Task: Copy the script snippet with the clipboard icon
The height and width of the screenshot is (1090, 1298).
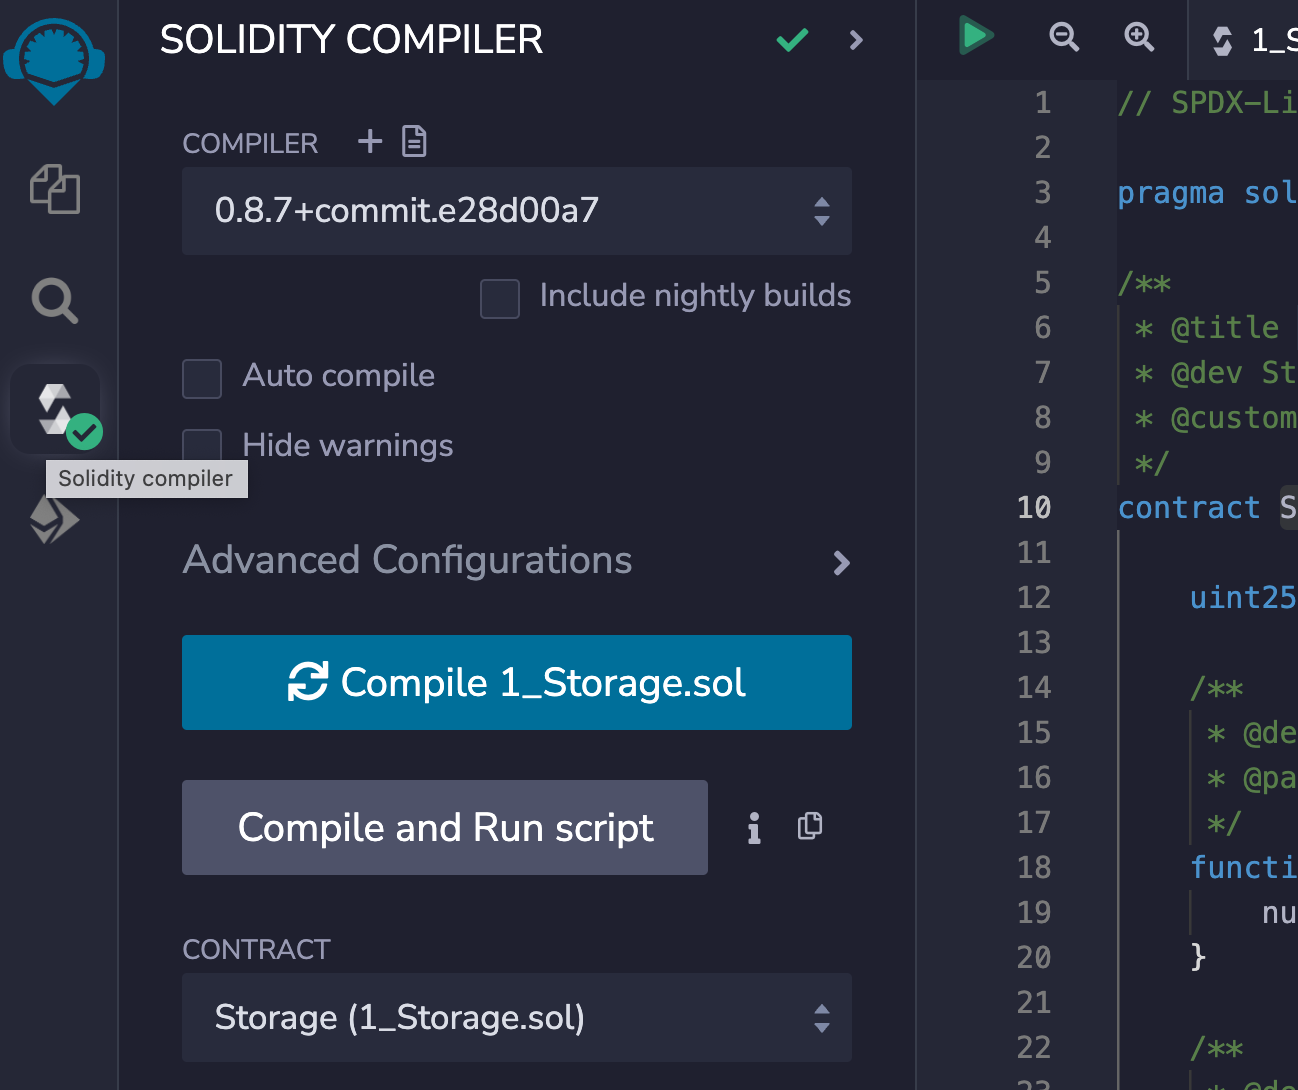Action: (810, 825)
